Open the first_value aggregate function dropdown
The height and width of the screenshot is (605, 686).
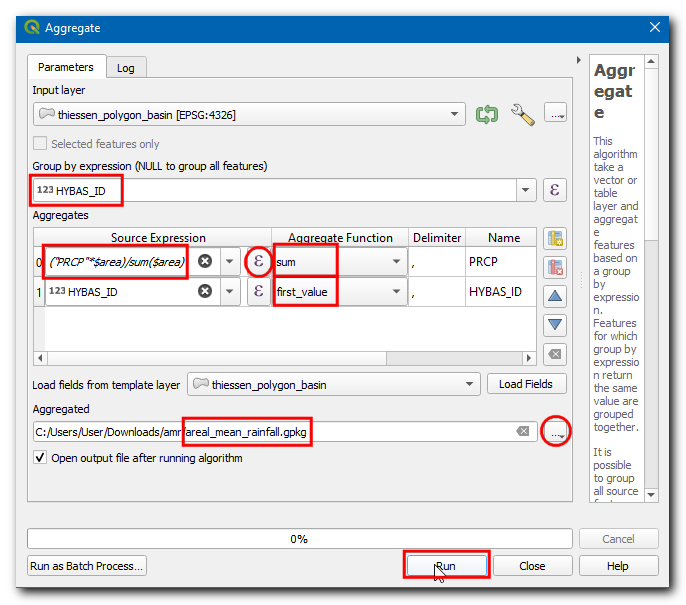[397, 292]
